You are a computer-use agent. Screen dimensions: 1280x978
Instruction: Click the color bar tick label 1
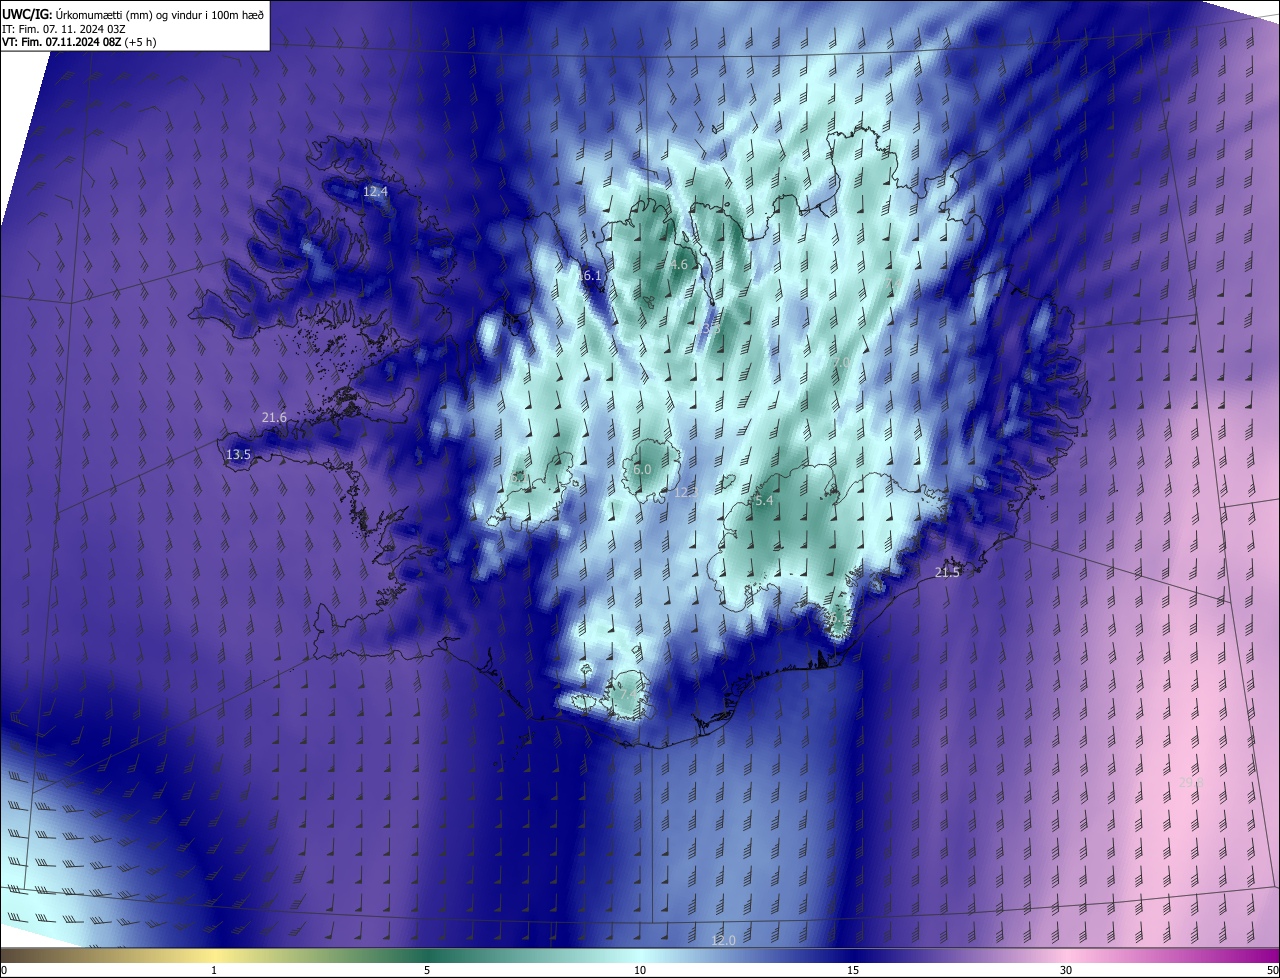(x=214, y=970)
